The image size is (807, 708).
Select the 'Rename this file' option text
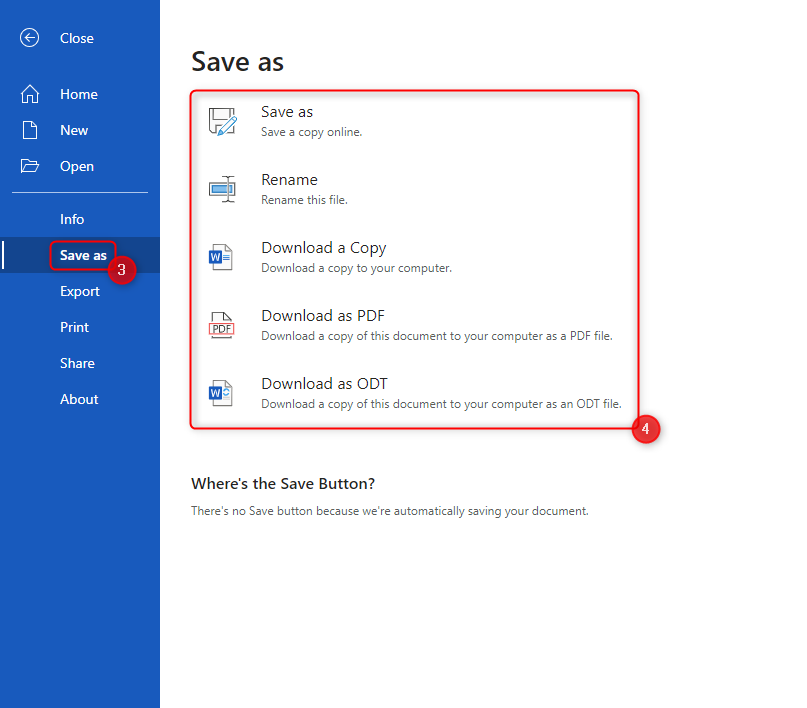coord(304,200)
